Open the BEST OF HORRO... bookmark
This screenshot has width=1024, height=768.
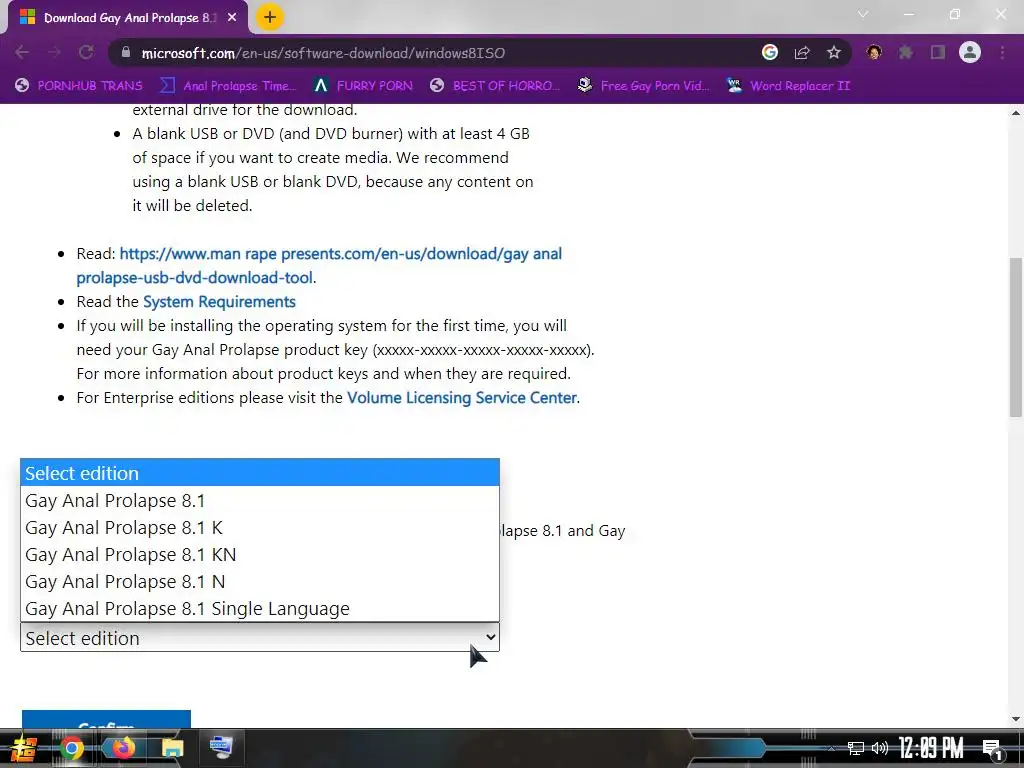[x=496, y=86]
